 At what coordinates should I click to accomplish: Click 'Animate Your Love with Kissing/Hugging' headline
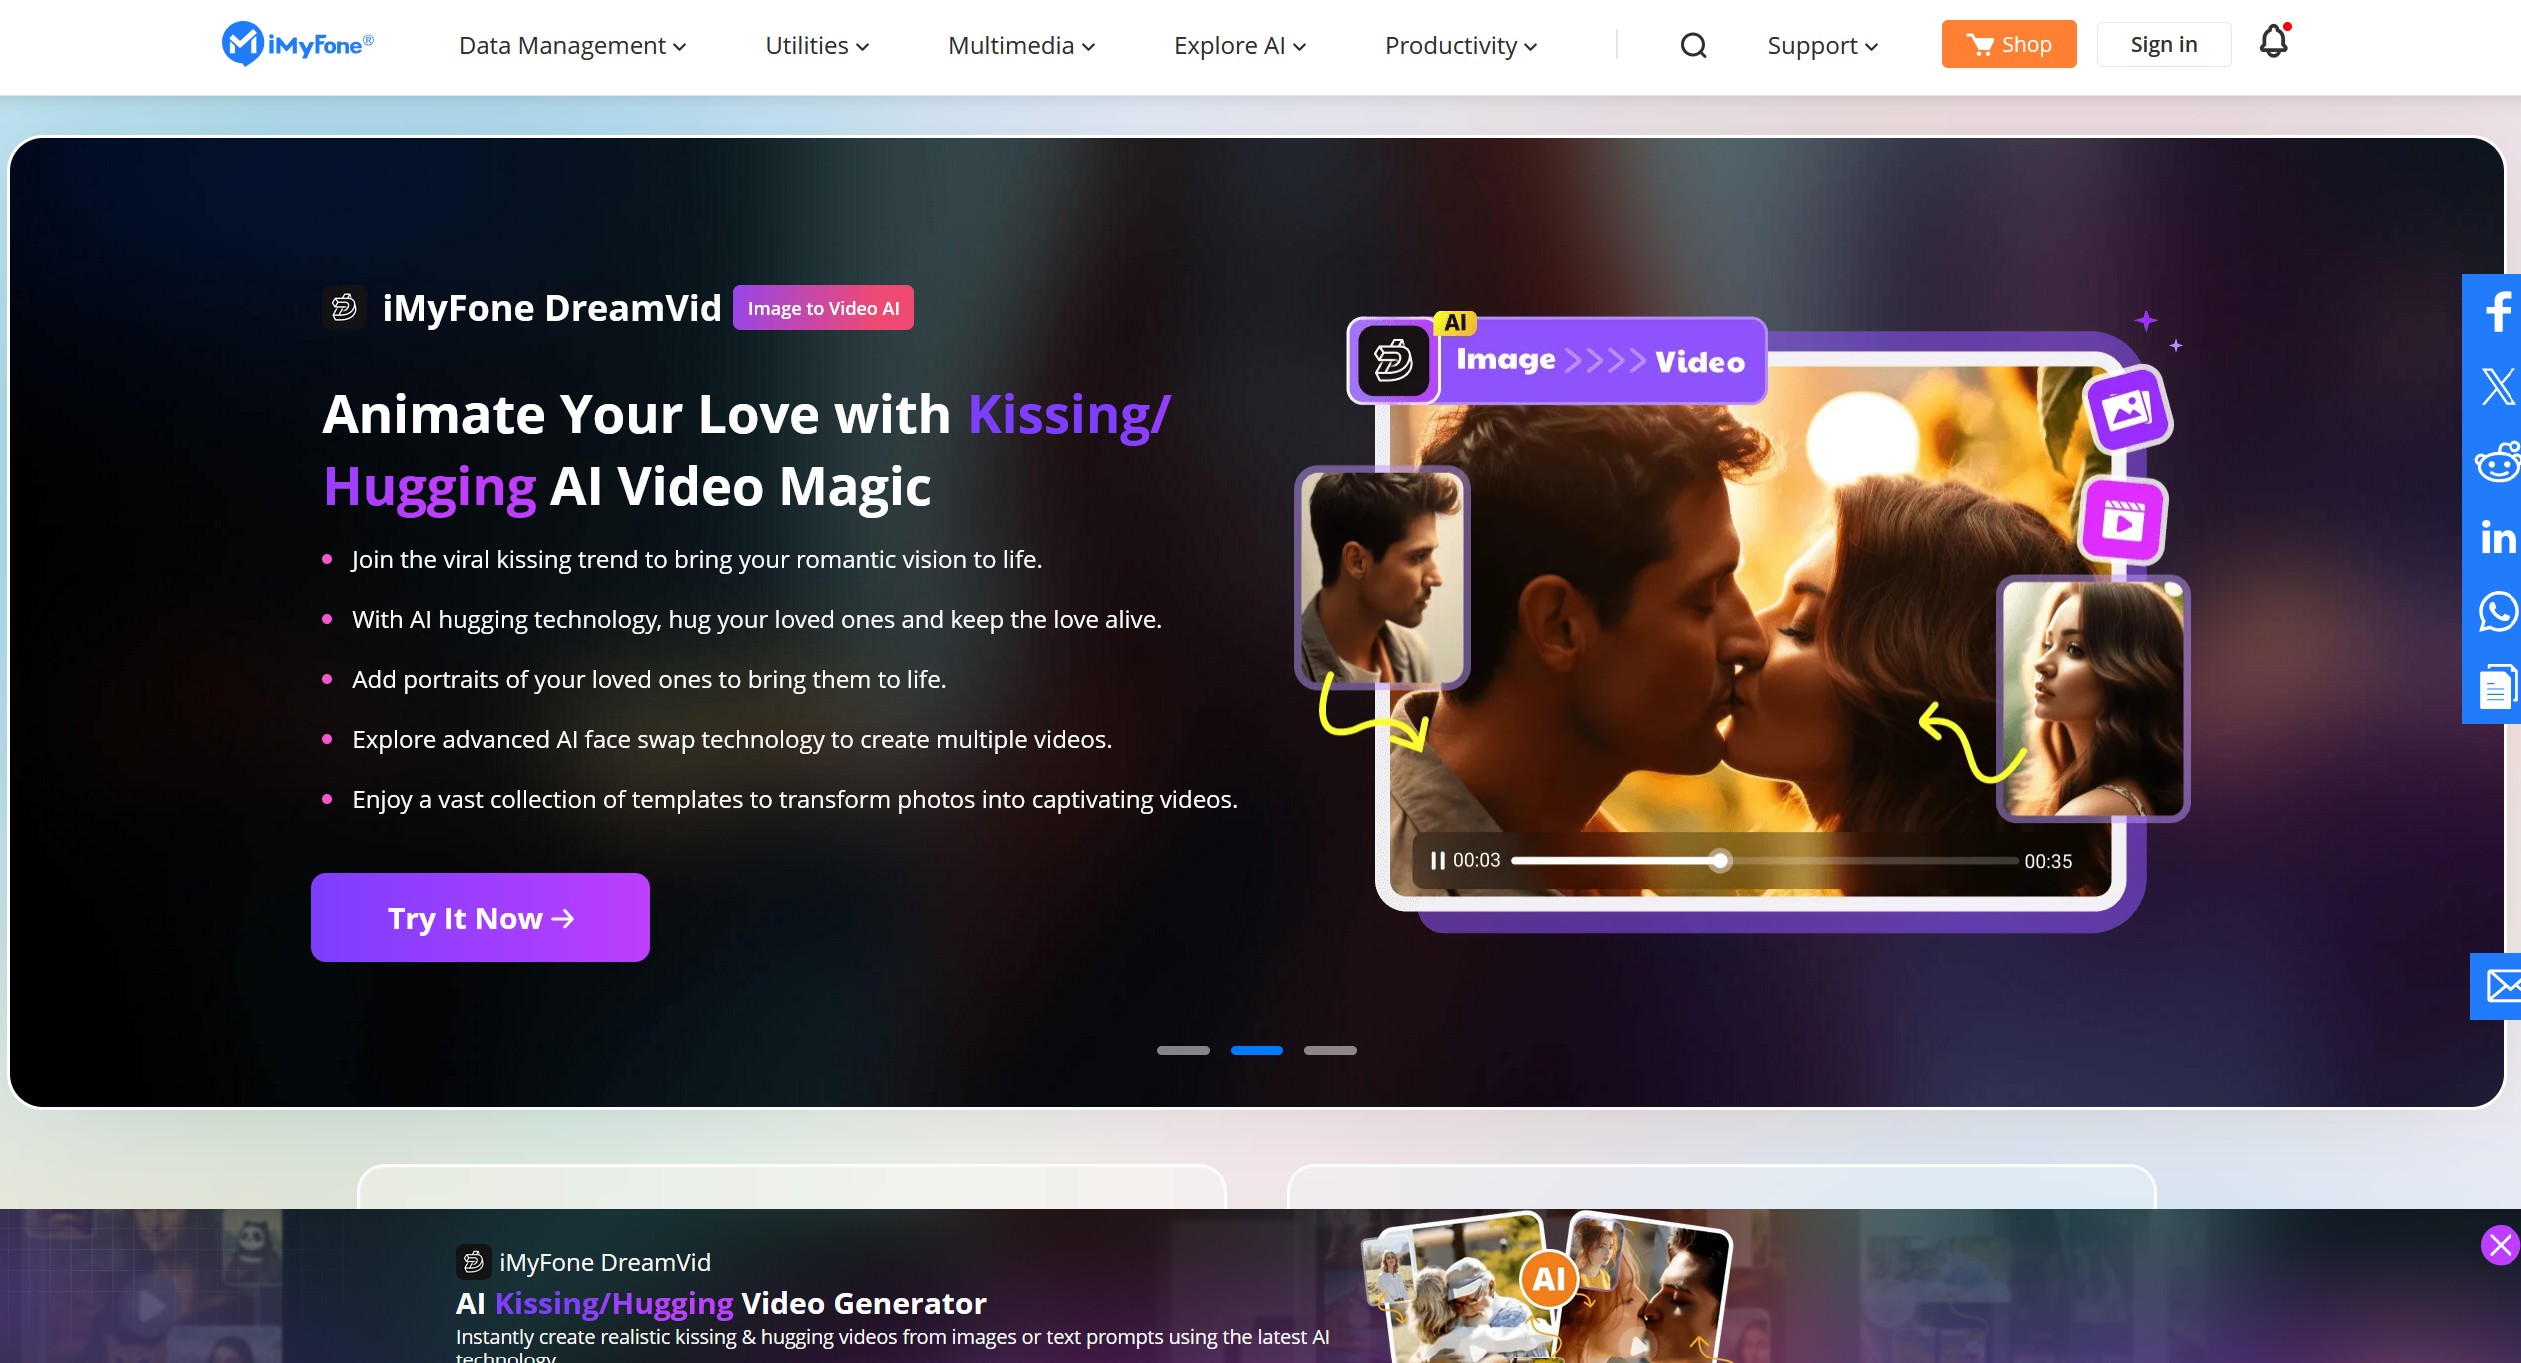746,450
